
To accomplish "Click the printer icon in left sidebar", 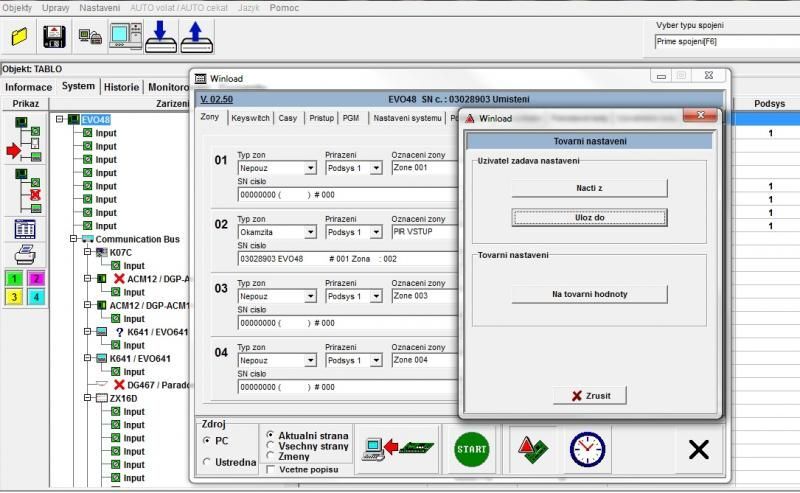I will pyautogui.click(x=25, y=252).
